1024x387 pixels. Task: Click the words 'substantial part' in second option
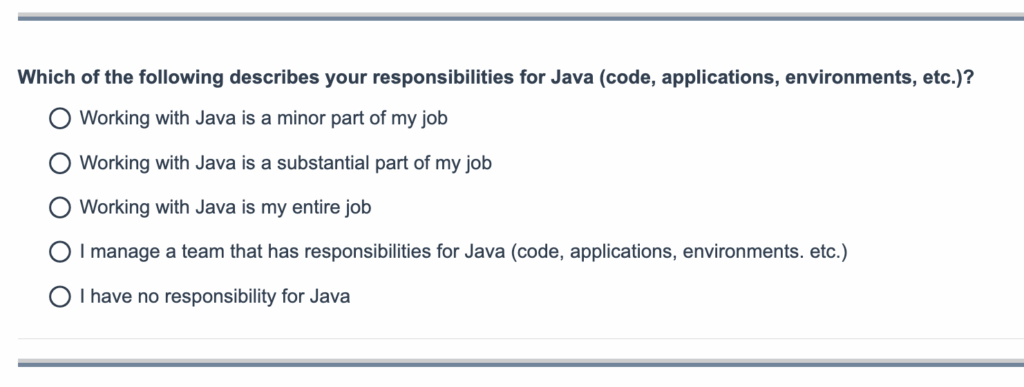tap(343, 163)
